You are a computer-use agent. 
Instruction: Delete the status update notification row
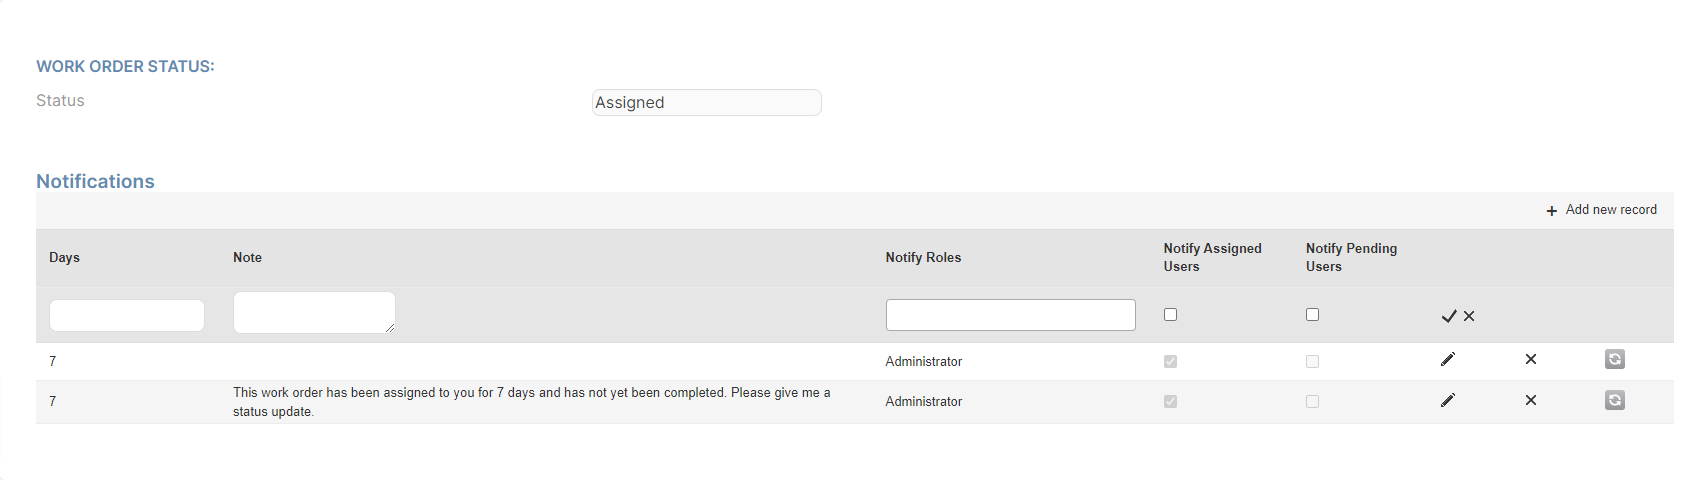pos(1531,400)
